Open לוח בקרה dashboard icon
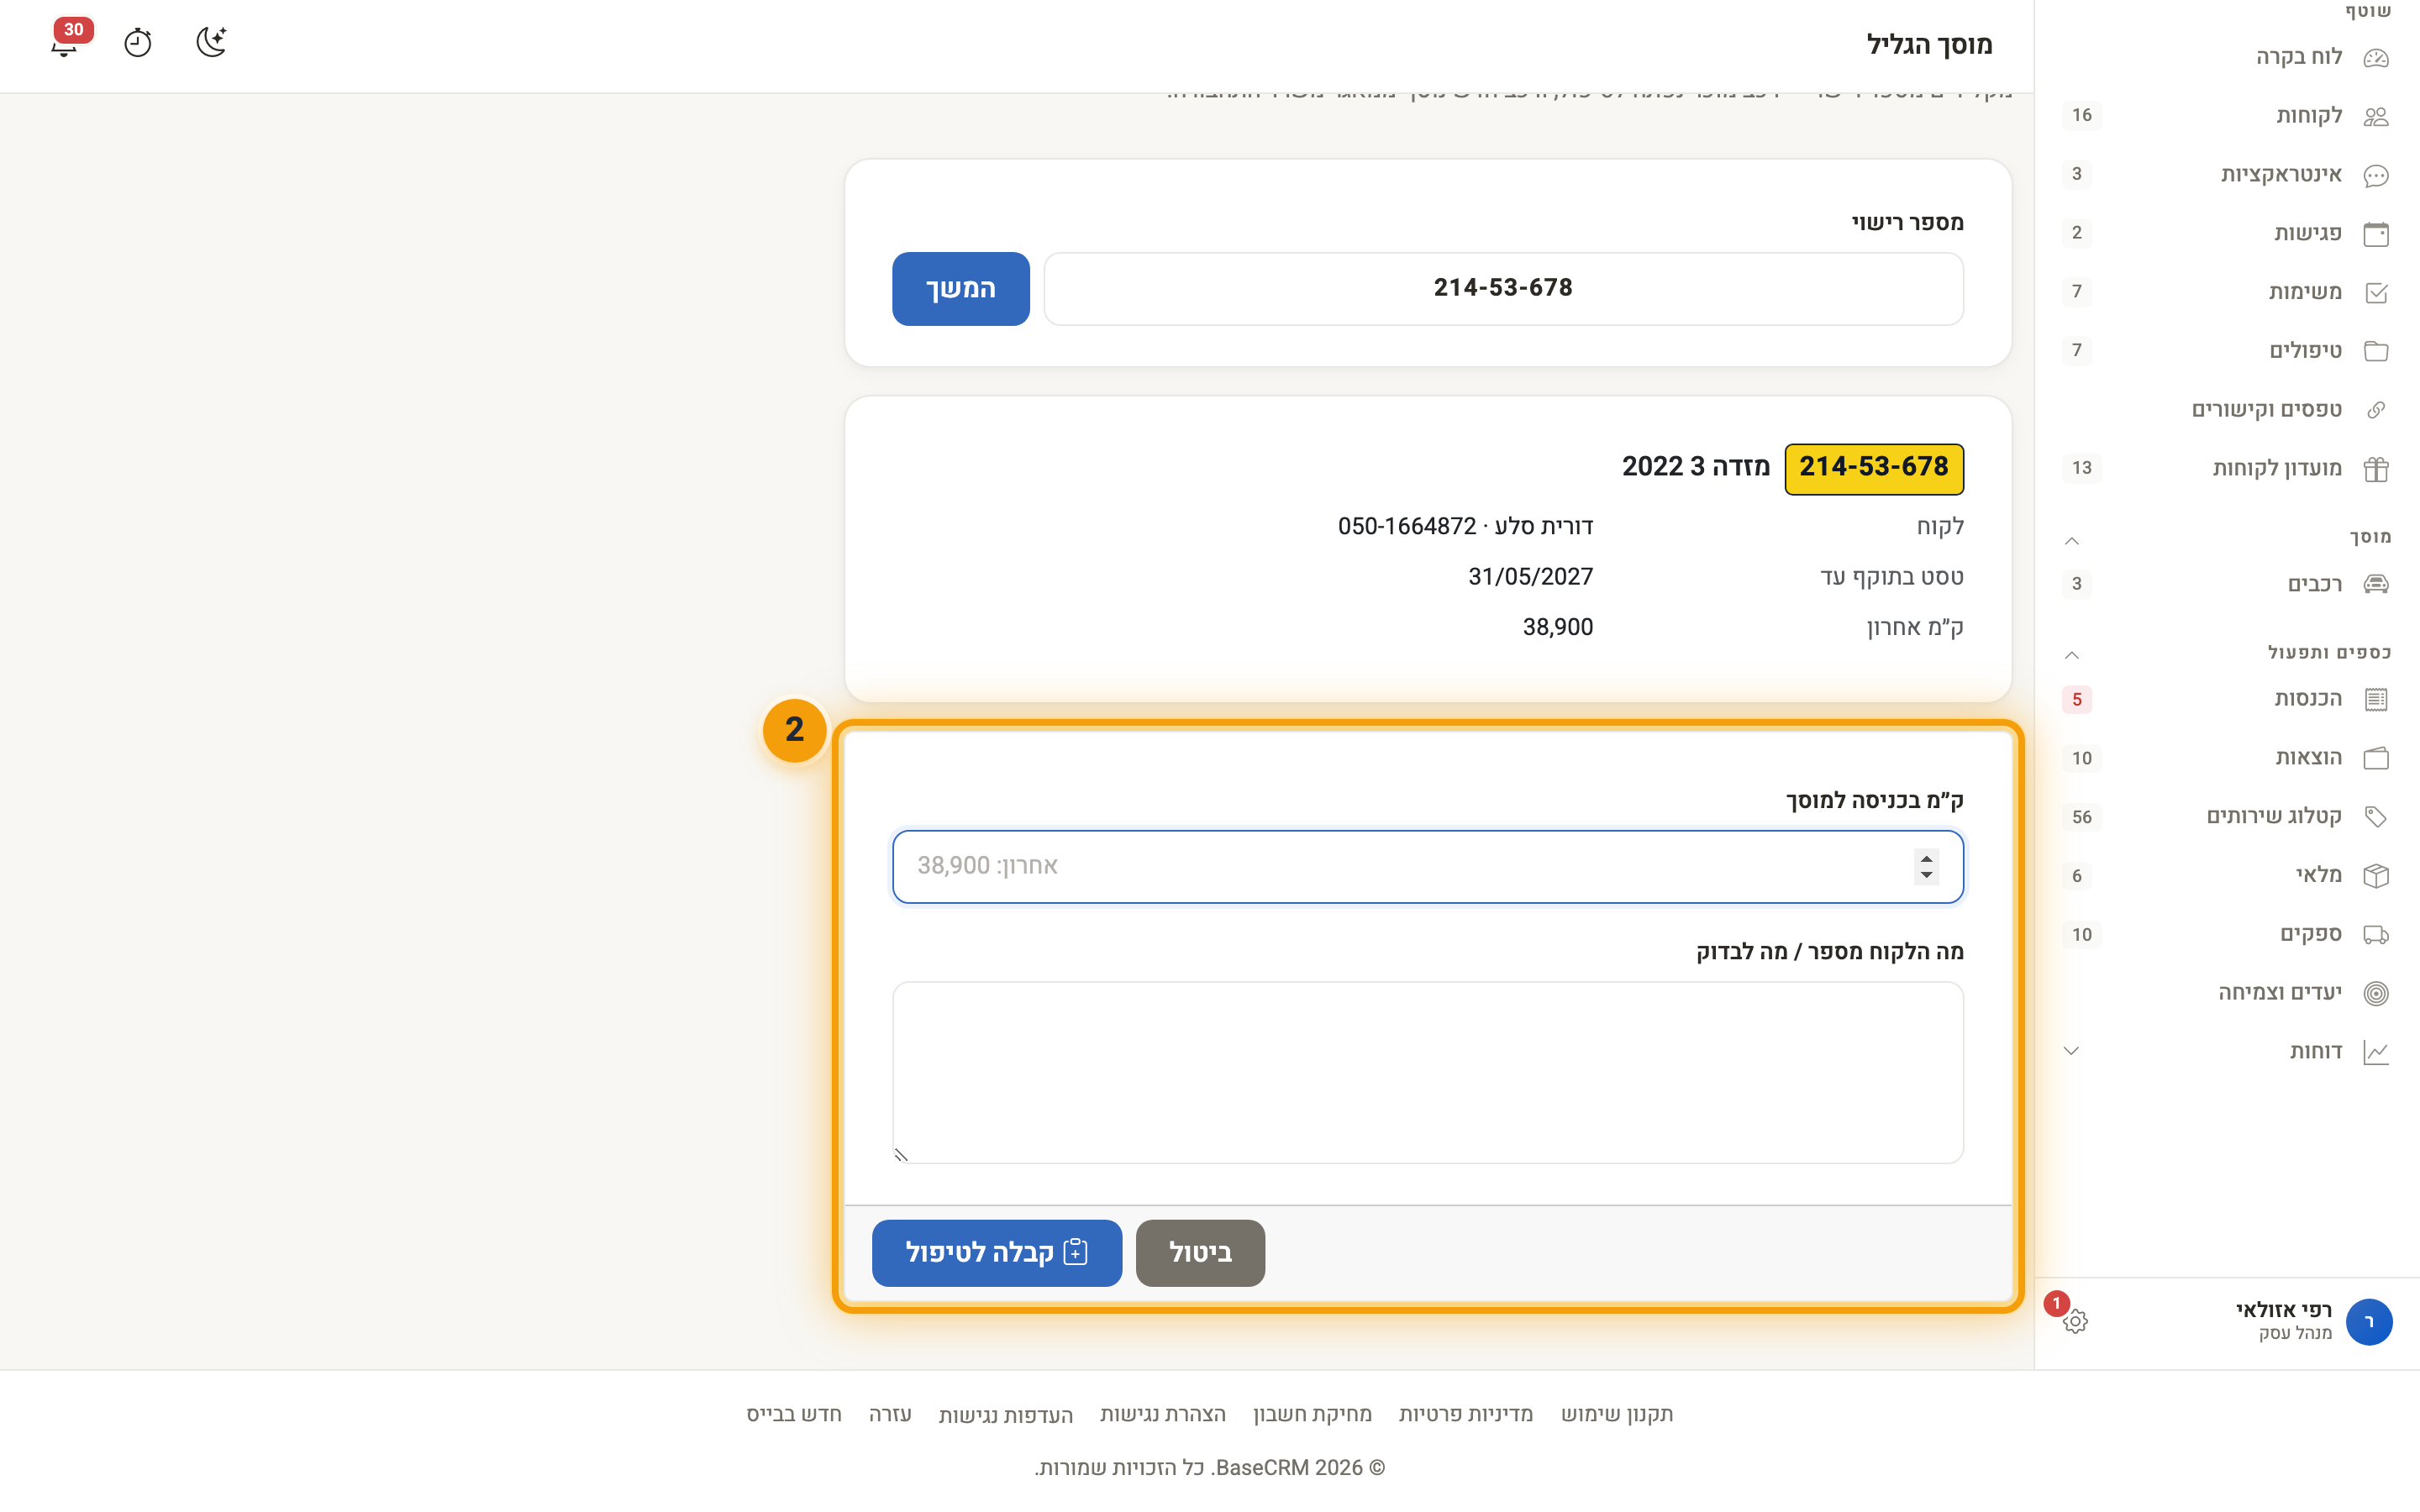This screenshot has height=1512, width=2420. [x=2376, y=57]
